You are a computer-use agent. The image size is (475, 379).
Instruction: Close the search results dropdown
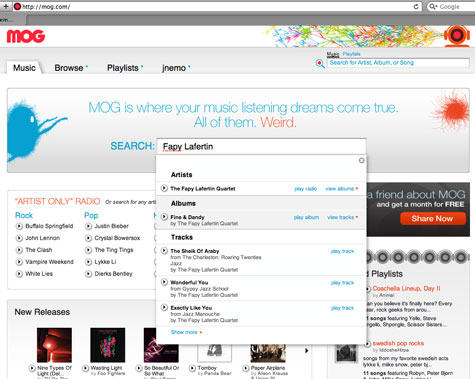click(x=361, y=161)
